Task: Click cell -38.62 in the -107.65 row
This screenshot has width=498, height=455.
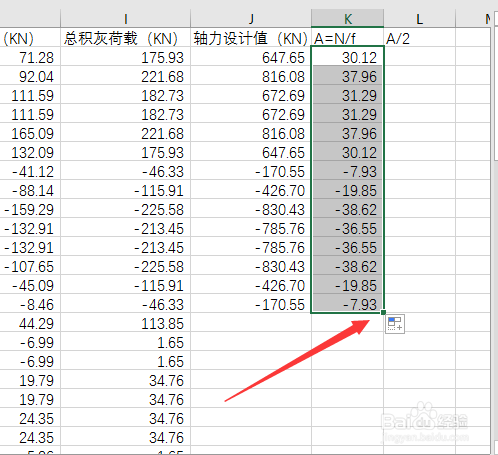Action: (347, 265)
